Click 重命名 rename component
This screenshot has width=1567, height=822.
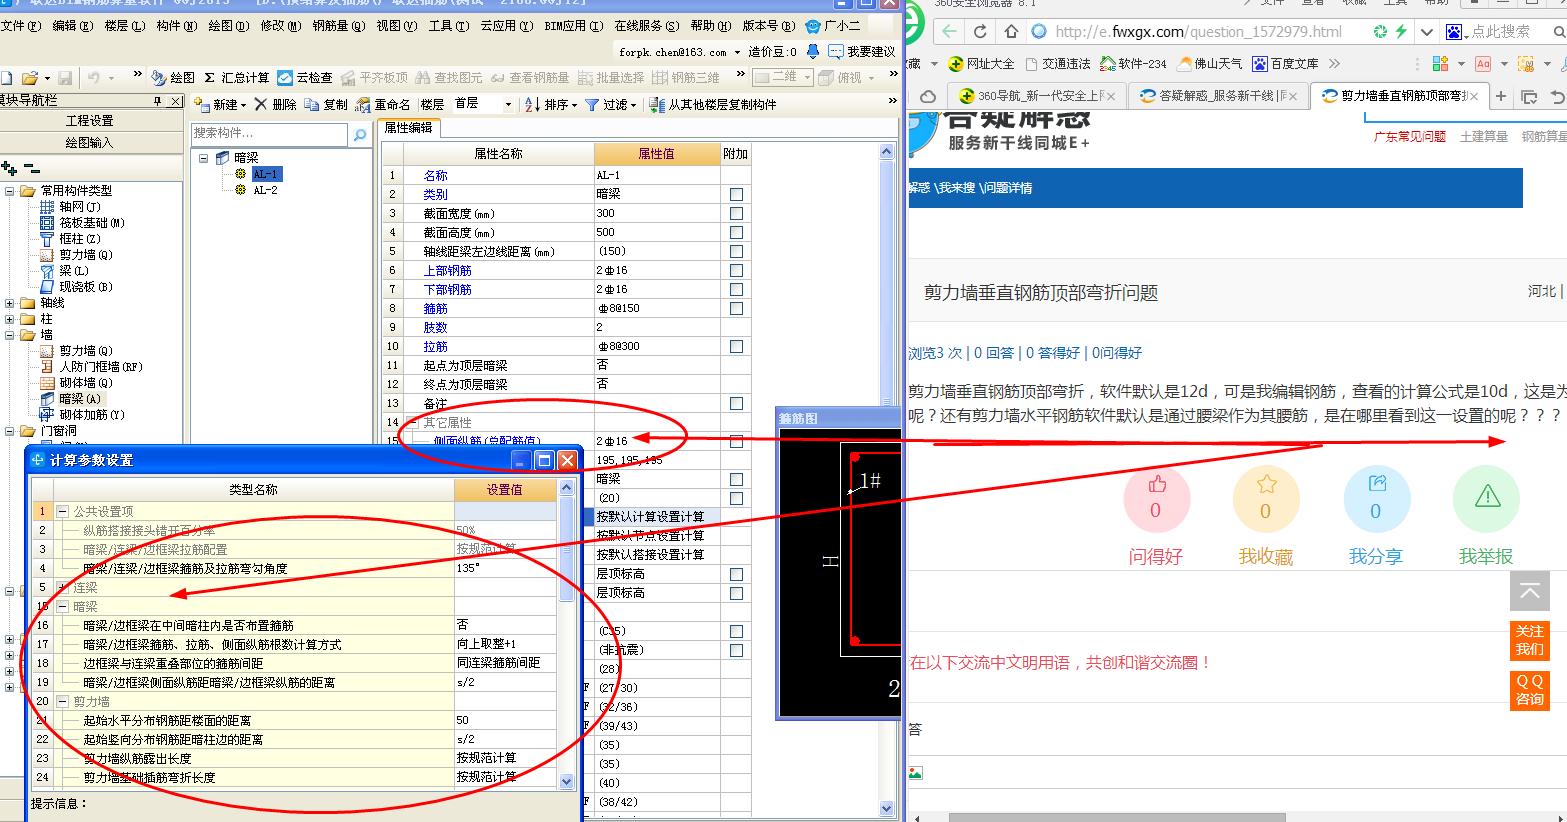point(383,104)
